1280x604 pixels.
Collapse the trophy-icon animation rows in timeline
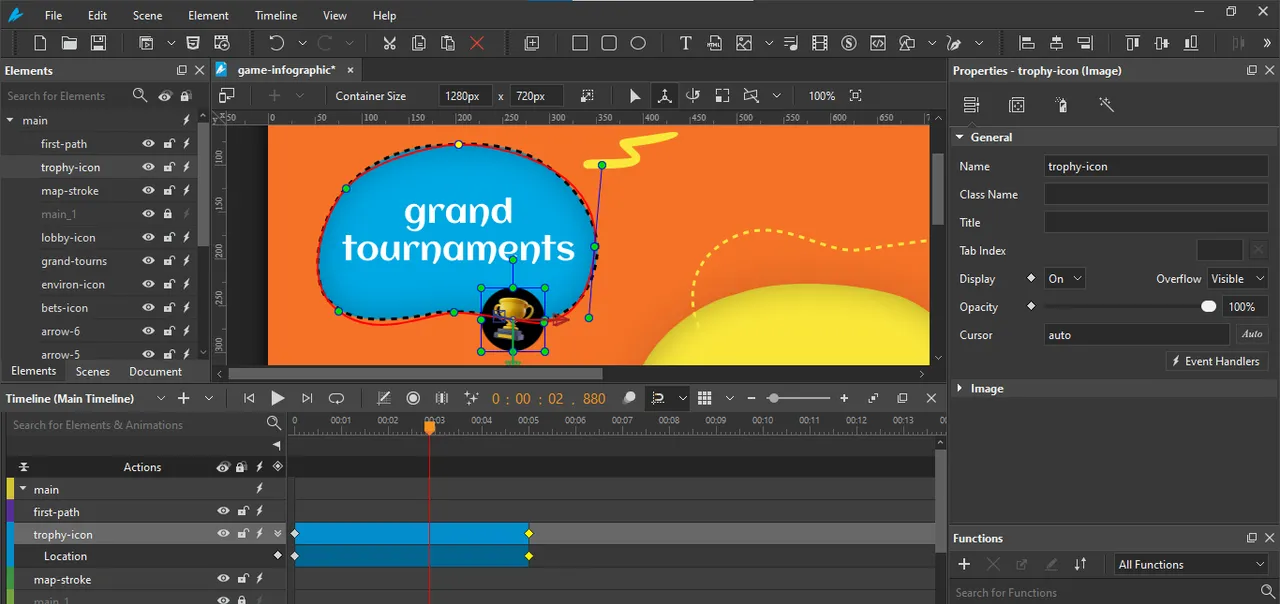click(278, 534)
